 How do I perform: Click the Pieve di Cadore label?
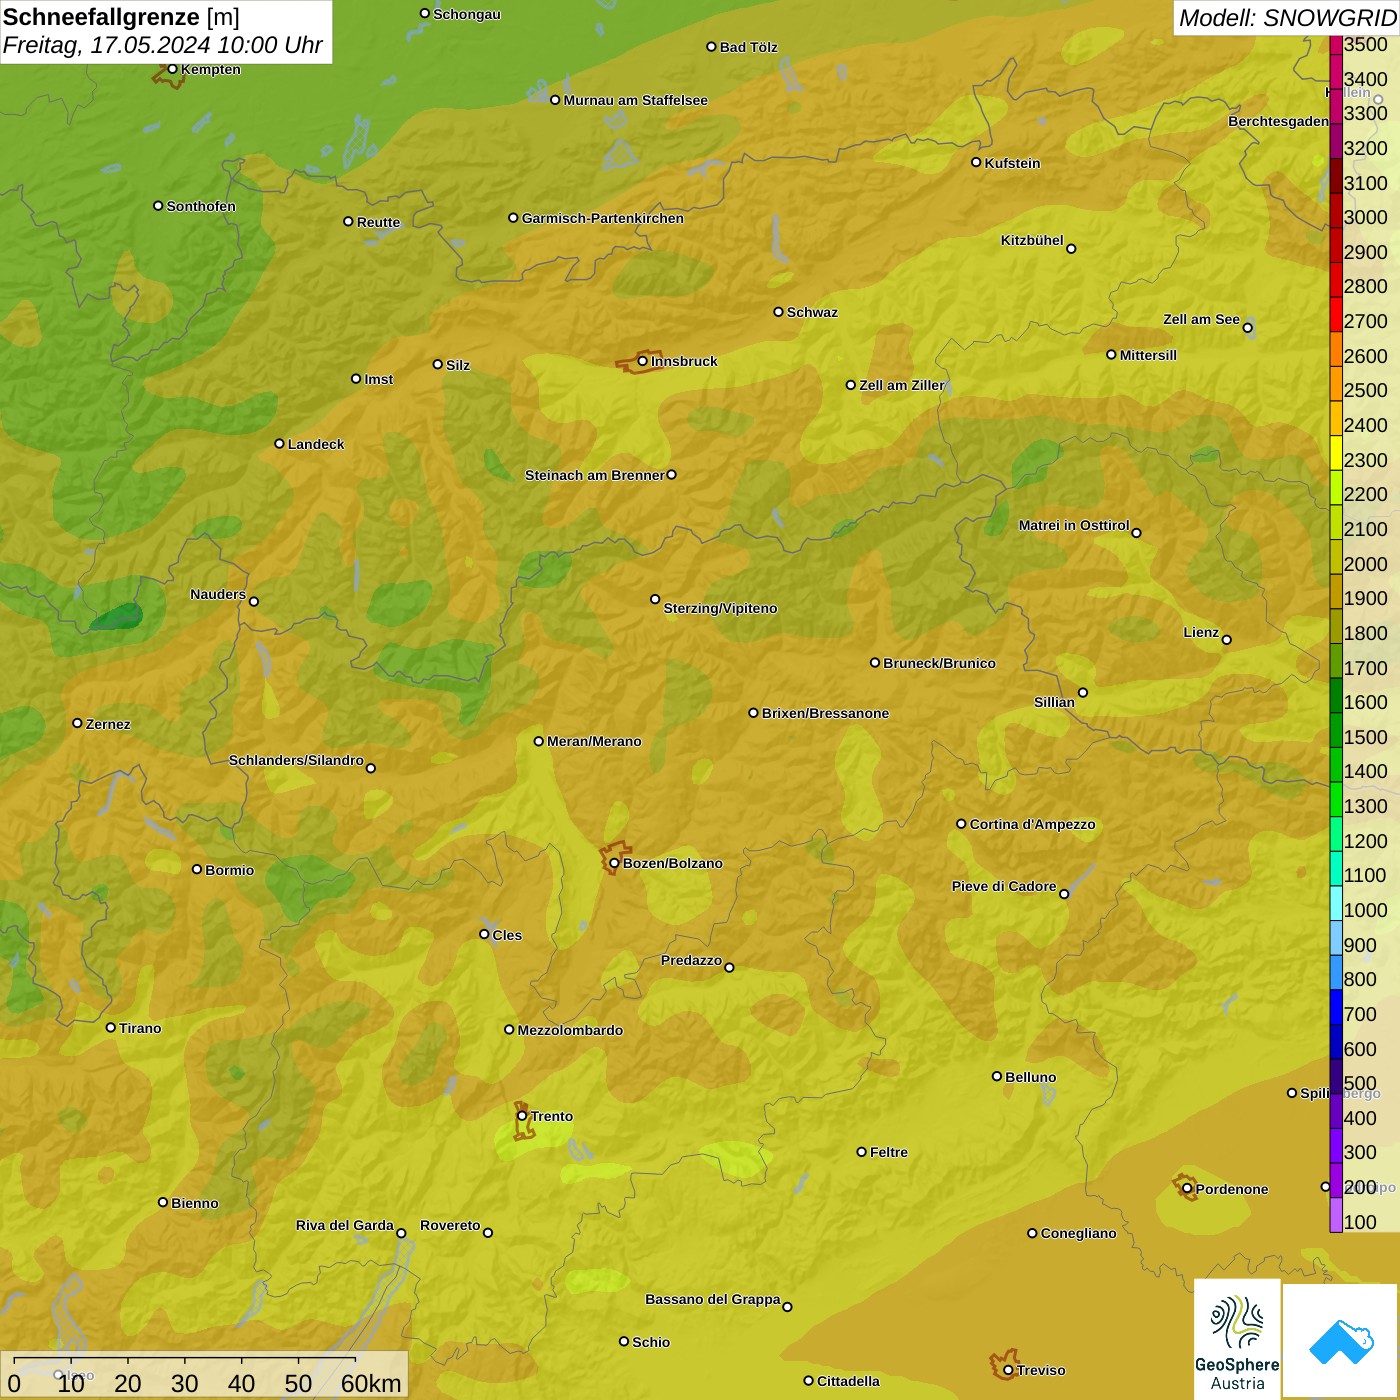pyautogui.click(x=1004, y=886)
